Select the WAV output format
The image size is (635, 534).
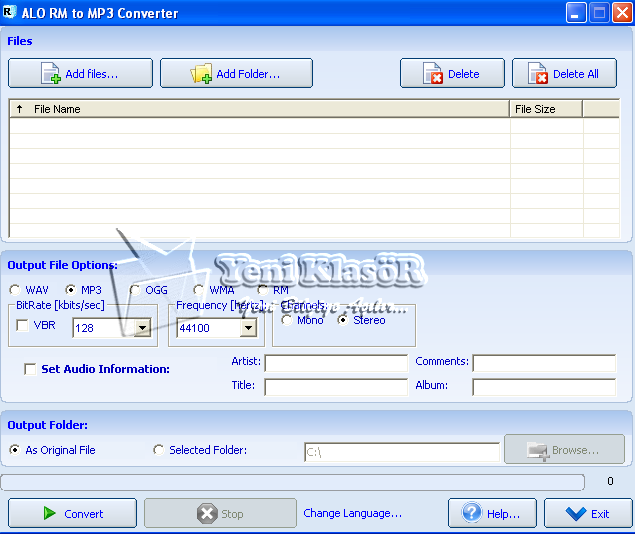(15, 290)
